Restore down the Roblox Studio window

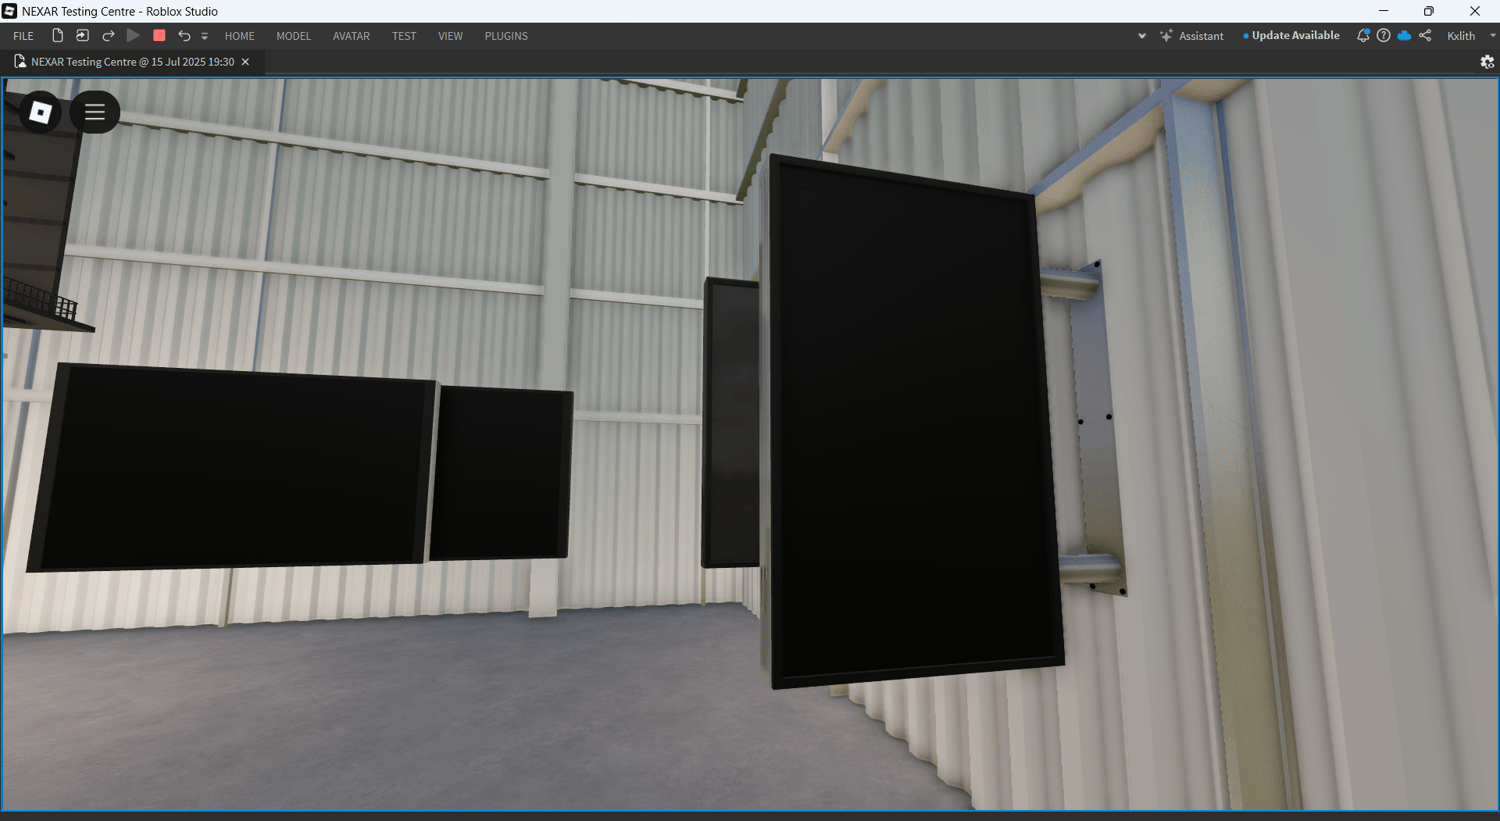(1429, 11)
